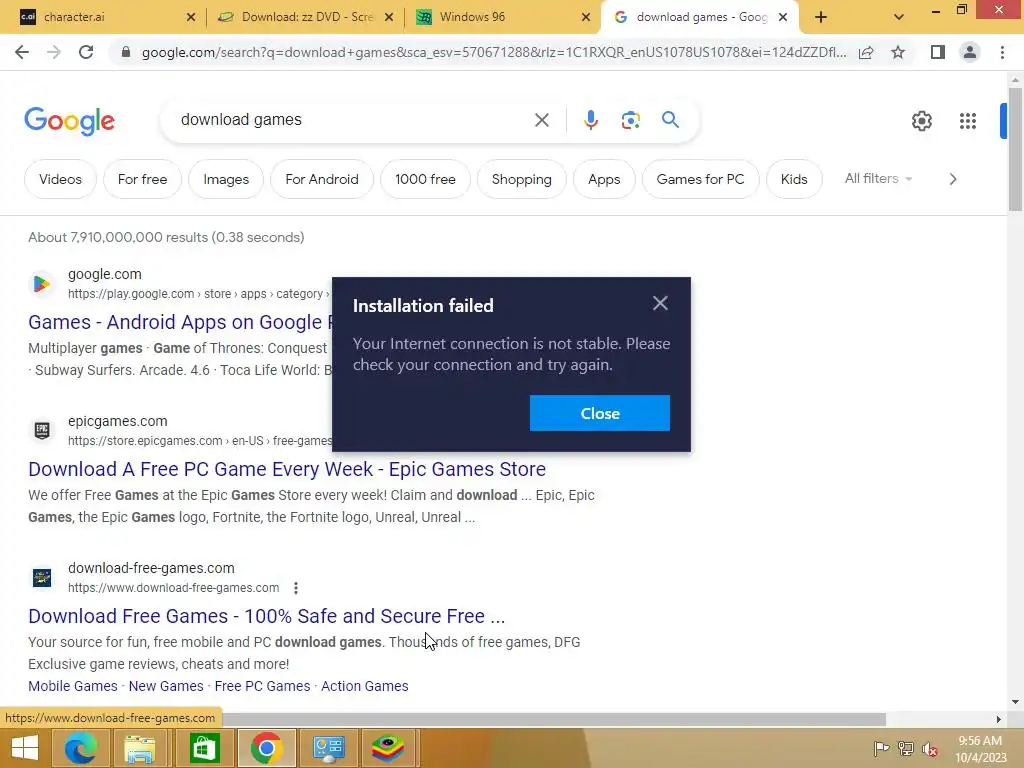Open network tray icon

(x=906, y=749)
